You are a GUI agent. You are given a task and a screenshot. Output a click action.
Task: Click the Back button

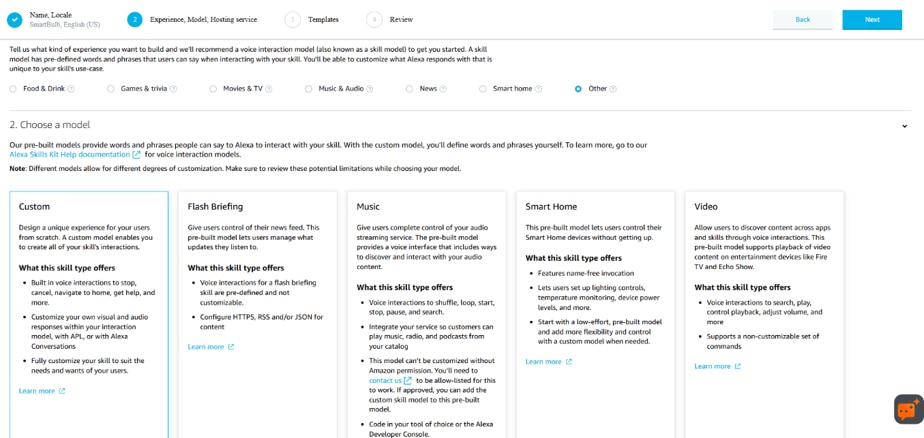pos(803,19)
